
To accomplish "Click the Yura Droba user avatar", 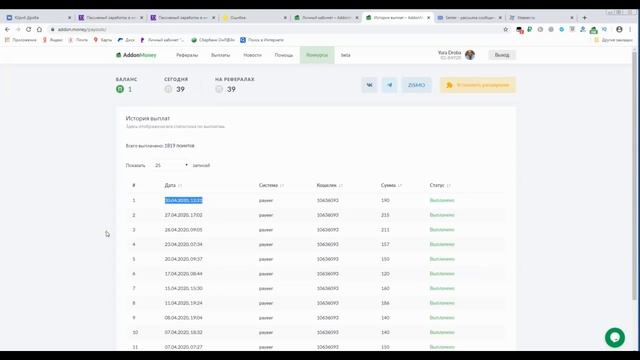I will coord(470,55).
